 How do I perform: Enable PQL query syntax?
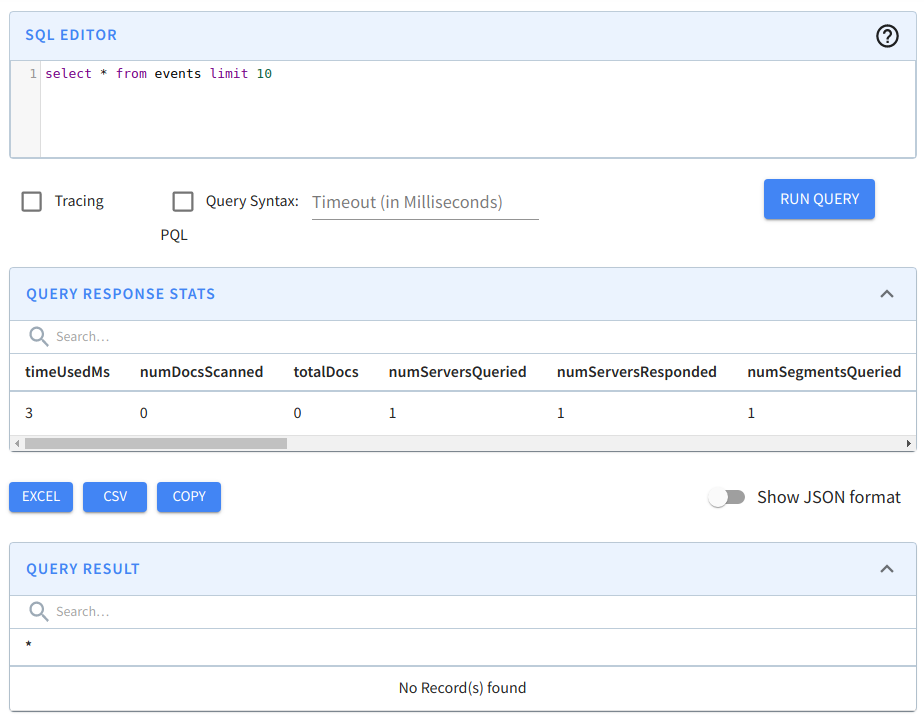tap(183, 201)
